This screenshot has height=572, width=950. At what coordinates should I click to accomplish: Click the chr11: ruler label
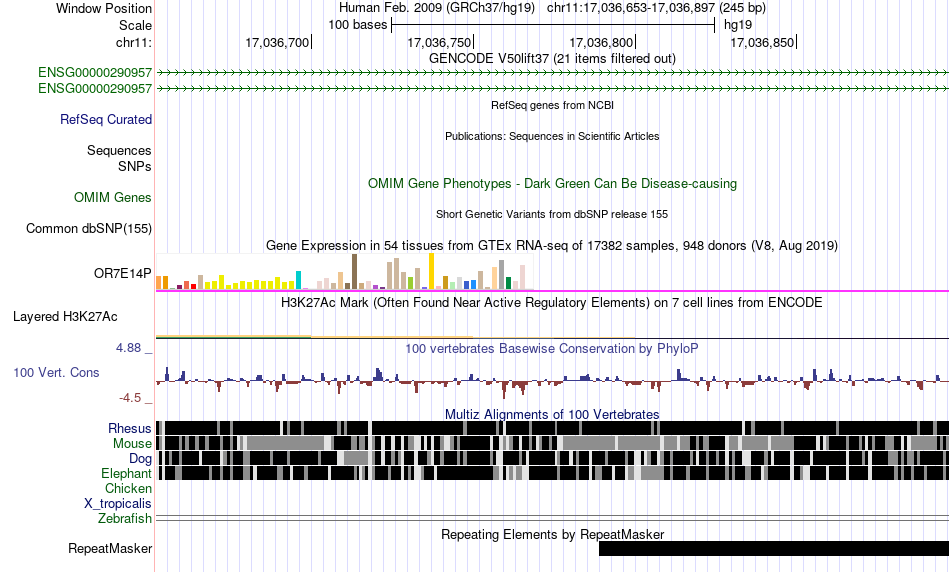(133, 42)
